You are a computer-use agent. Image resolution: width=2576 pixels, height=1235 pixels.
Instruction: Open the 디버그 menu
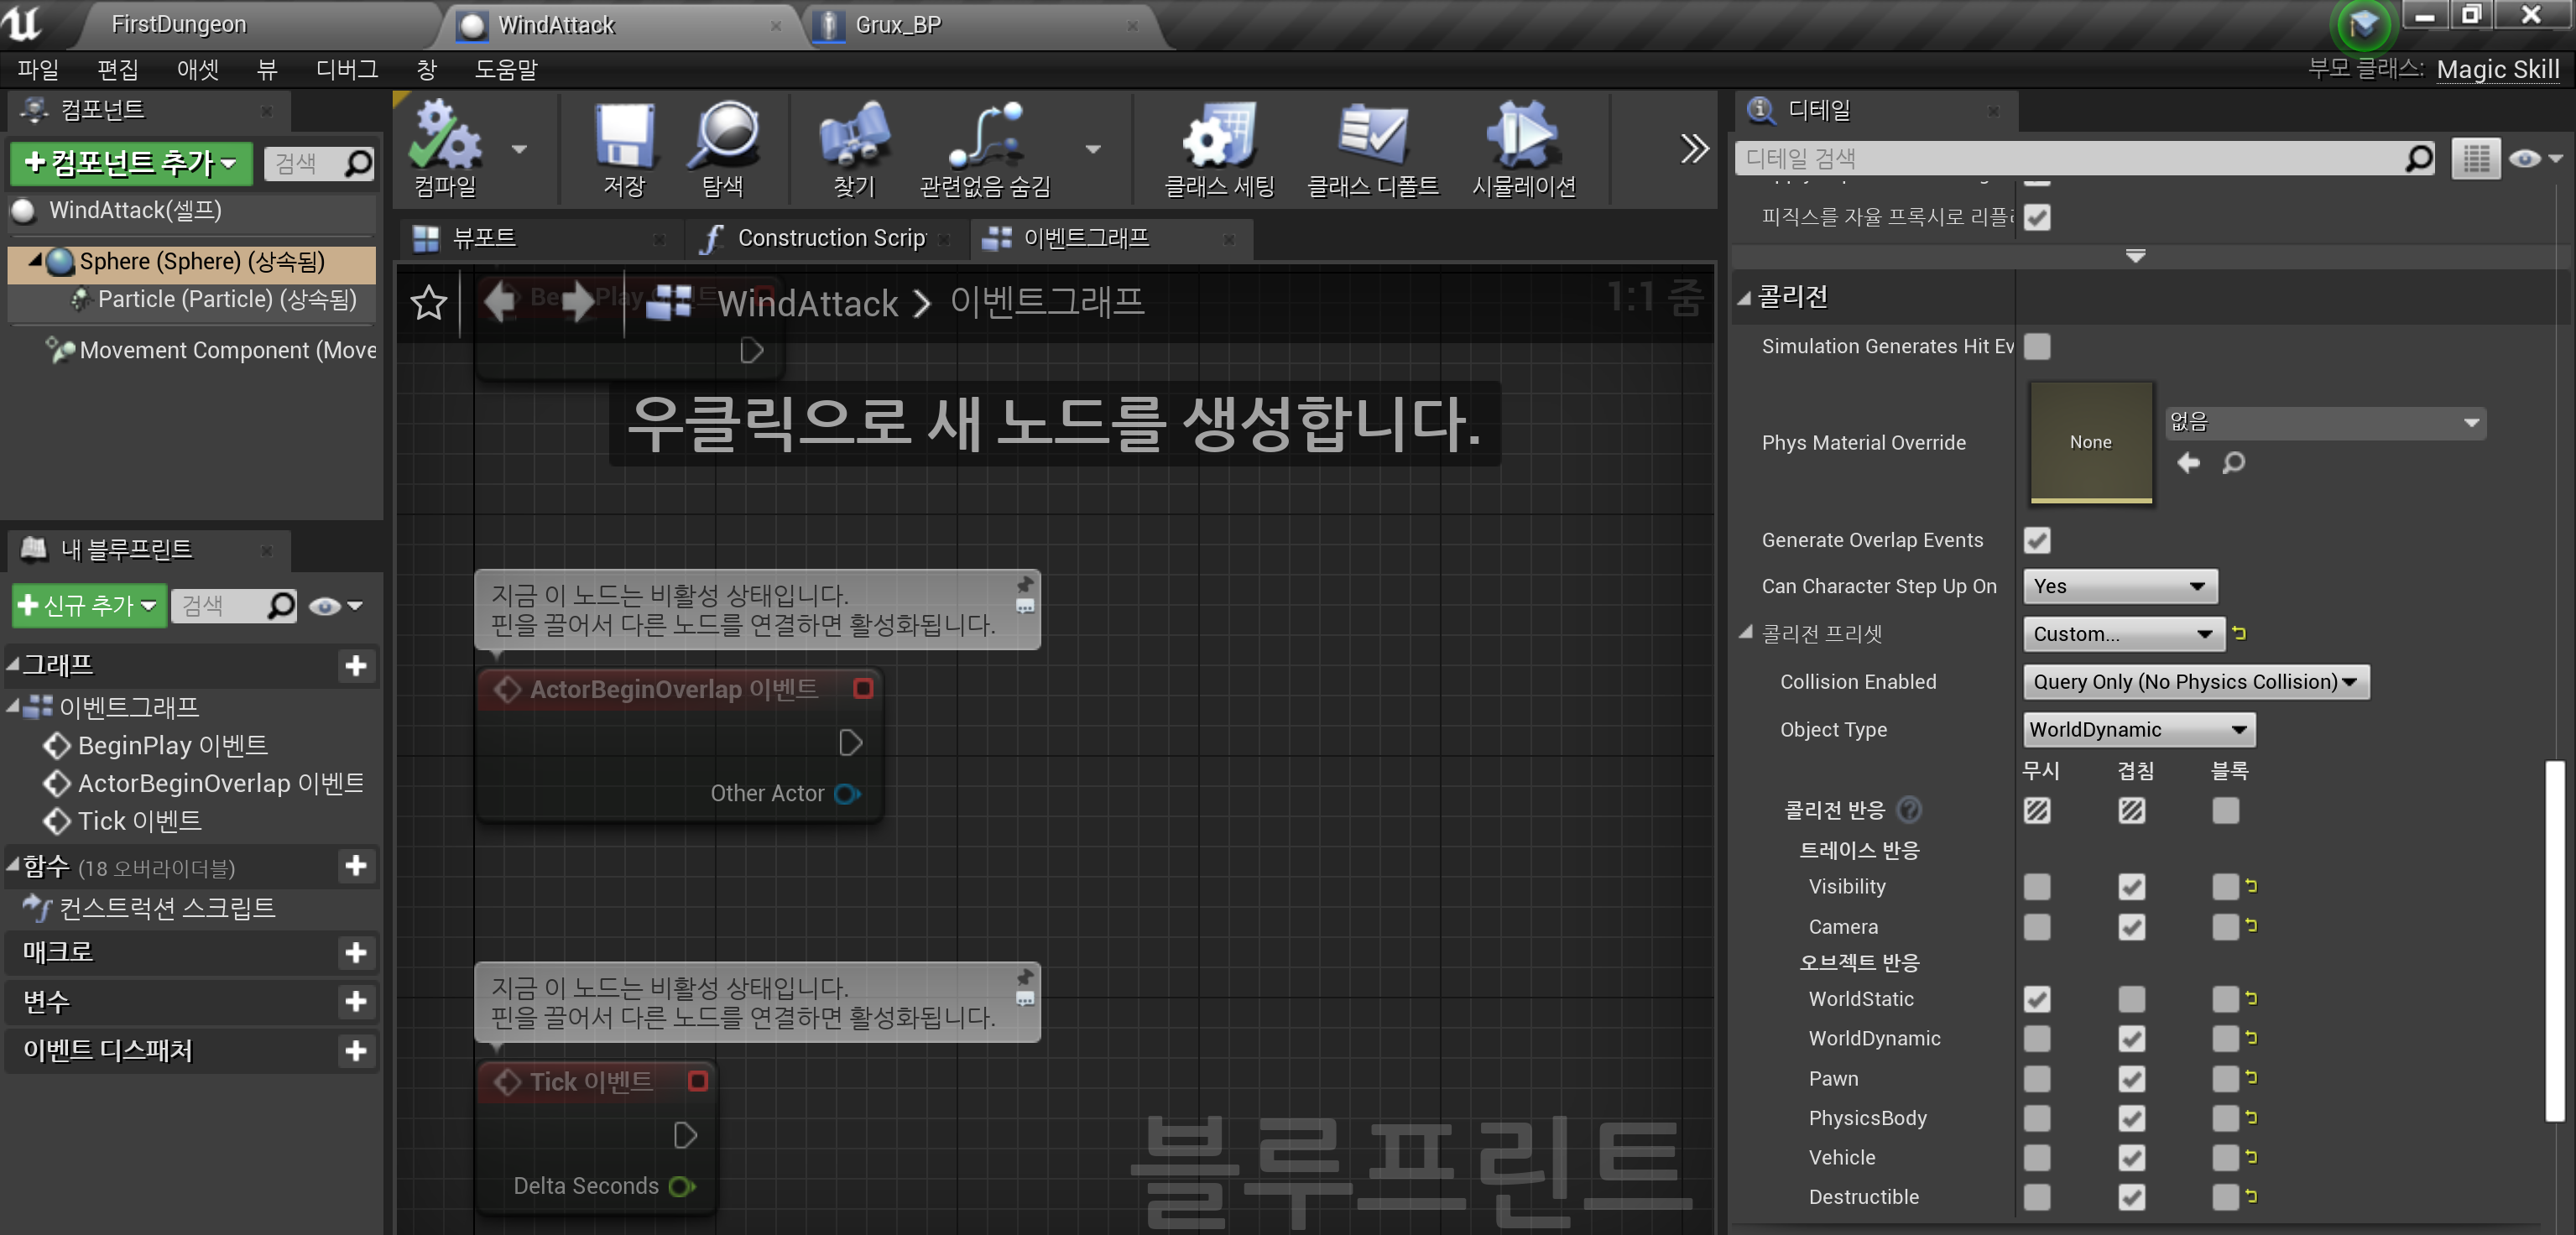pos(347,69)
